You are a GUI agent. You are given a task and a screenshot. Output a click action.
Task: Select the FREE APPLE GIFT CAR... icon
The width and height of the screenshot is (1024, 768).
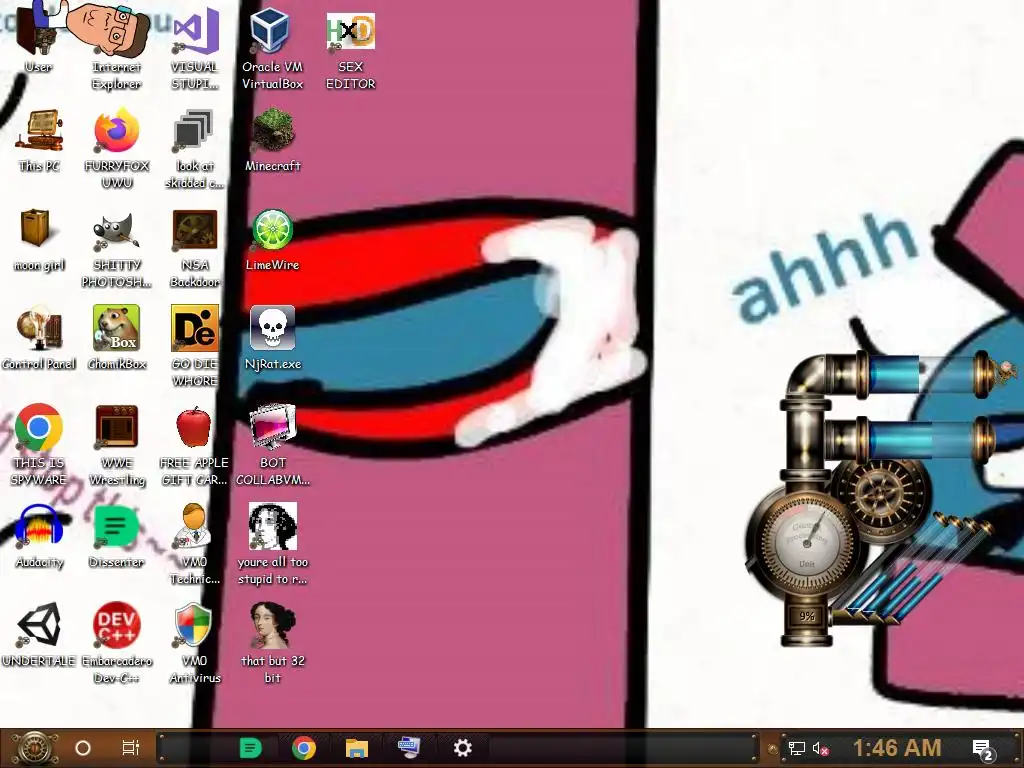pos(195,445)
